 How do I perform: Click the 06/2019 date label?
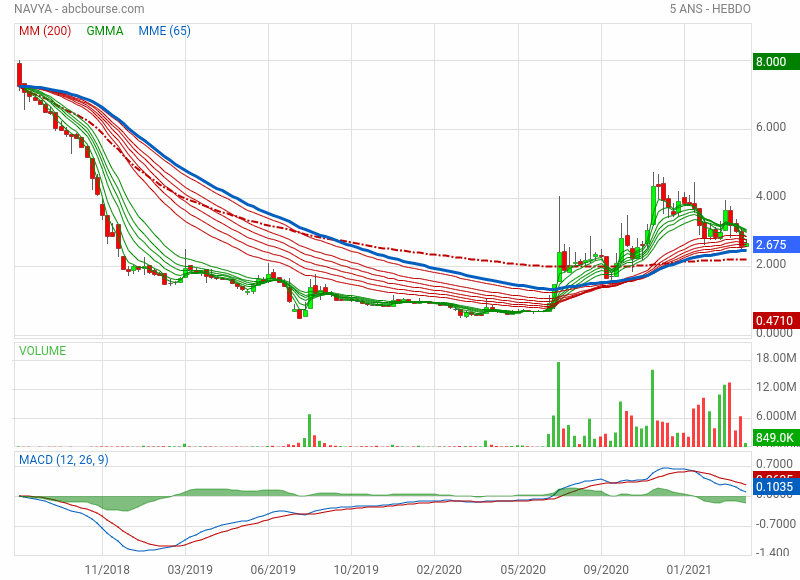[x=273, y=569]
